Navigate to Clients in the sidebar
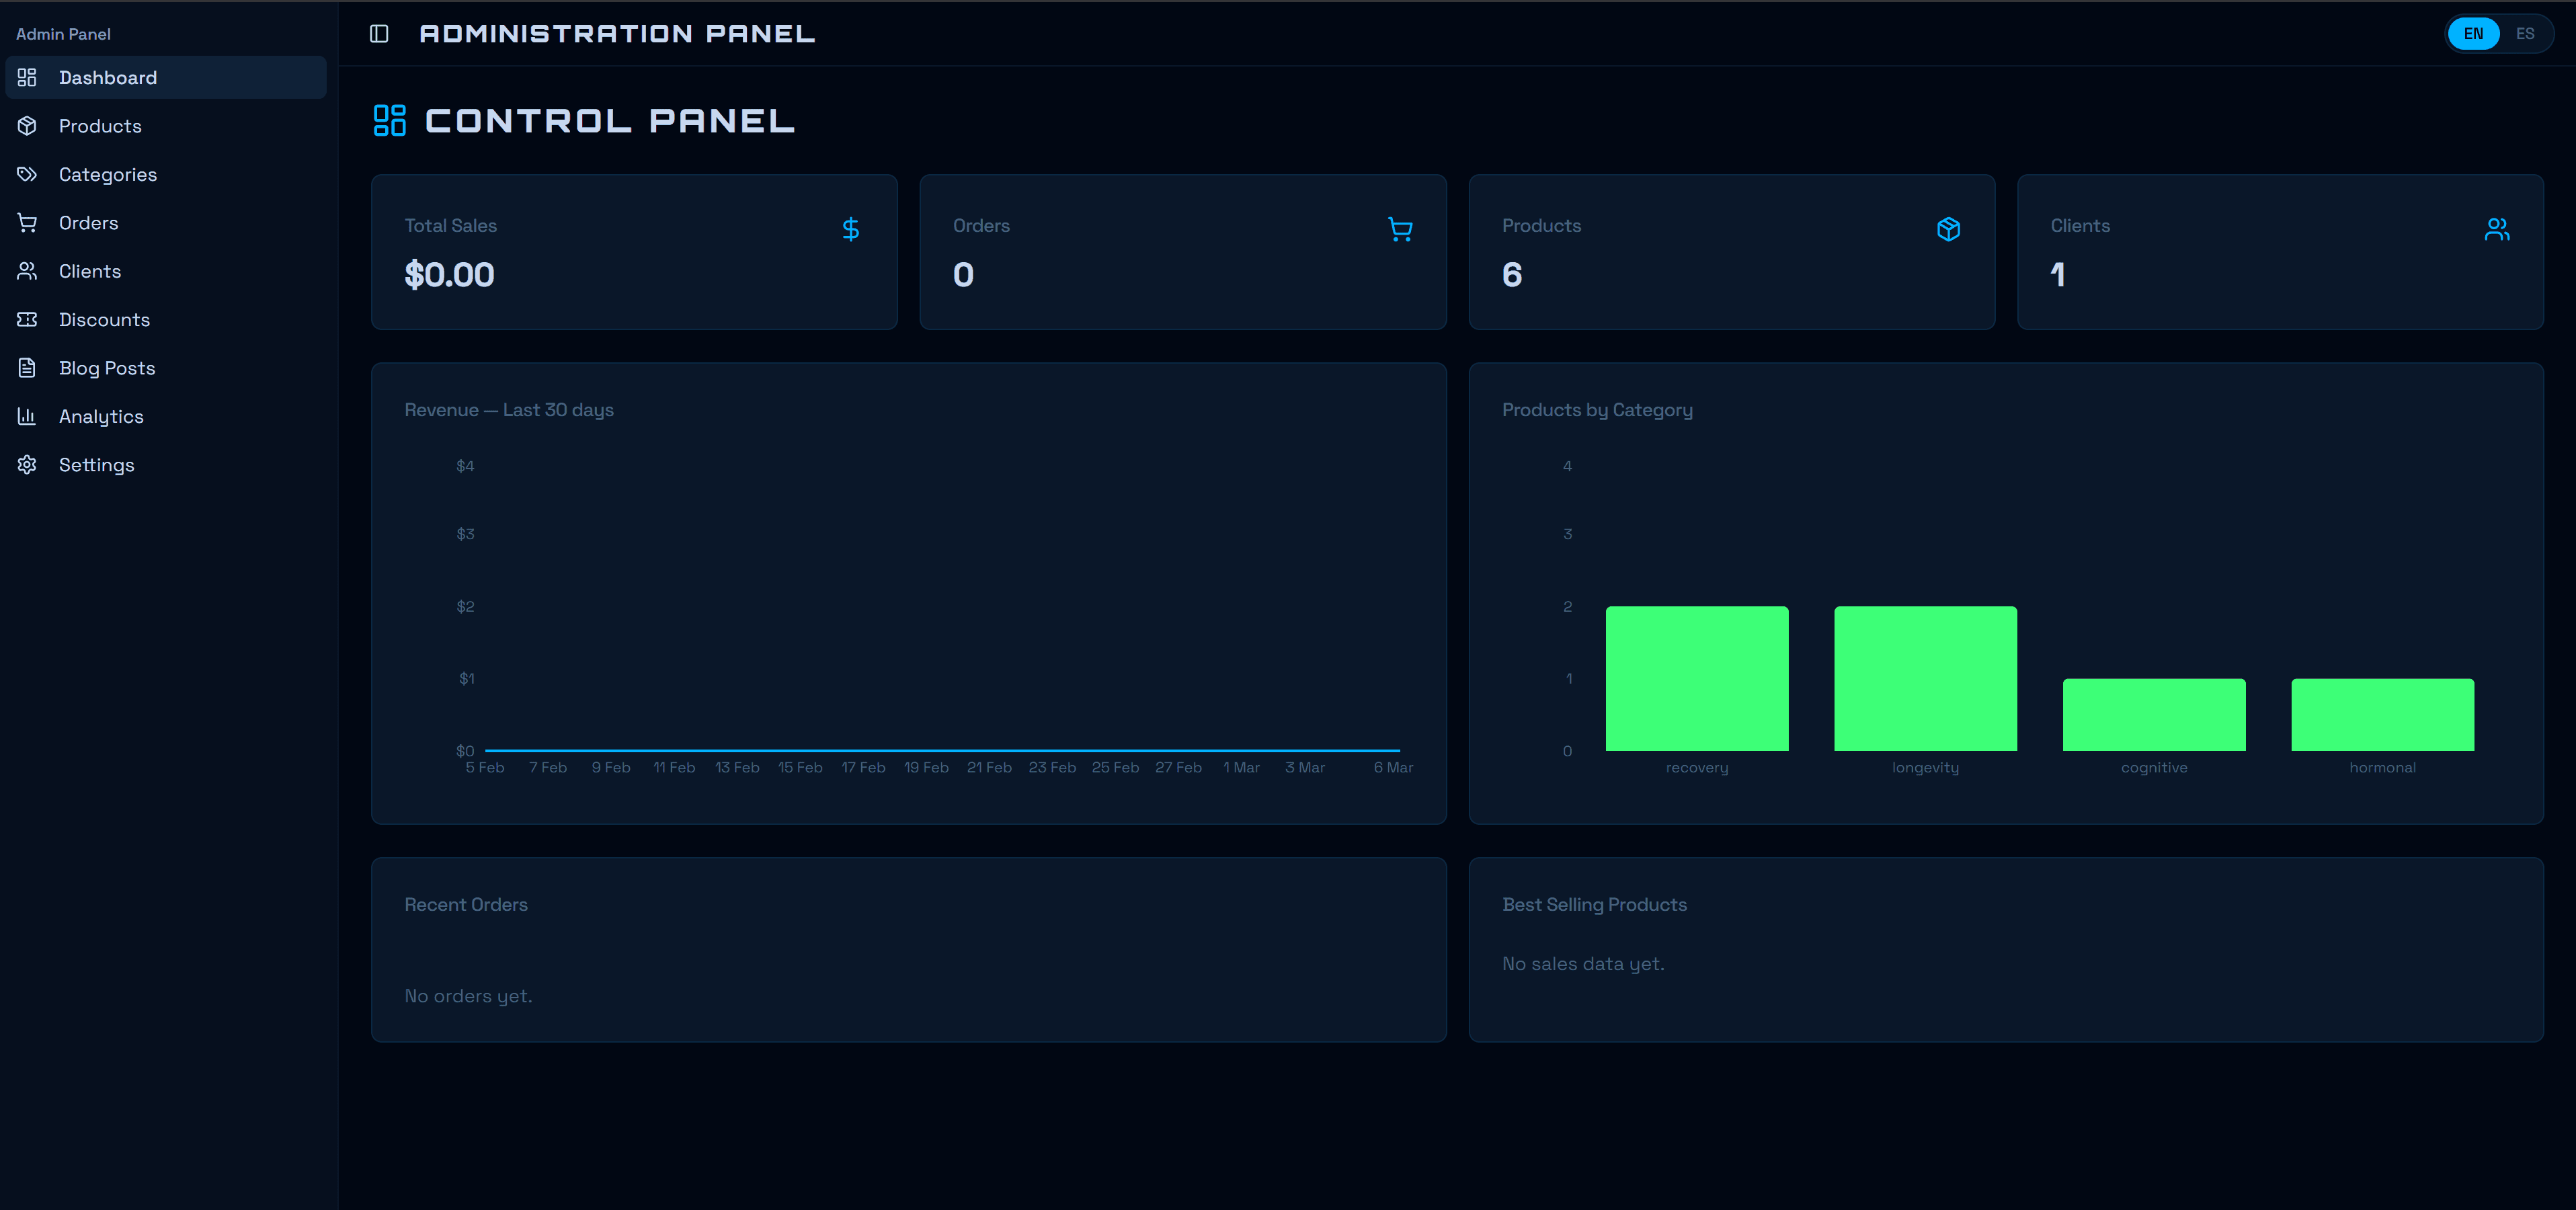Image resolution: width=2576 pixels, height=1210 pixels. click(89, 271)
